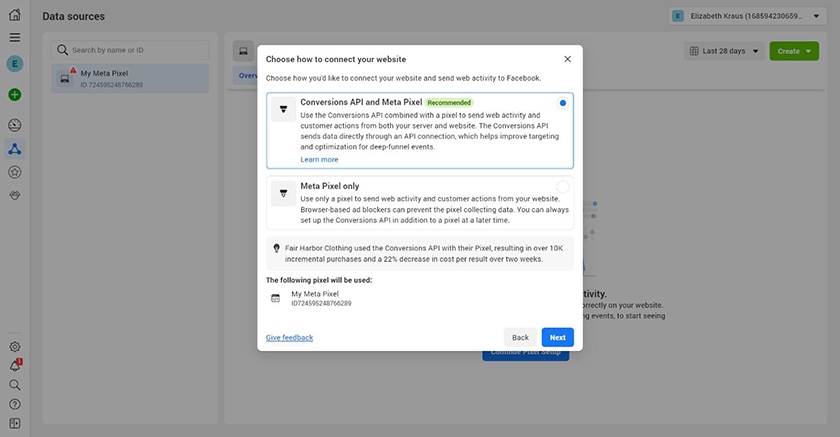Open the green Create dropdown

[794, 51]
